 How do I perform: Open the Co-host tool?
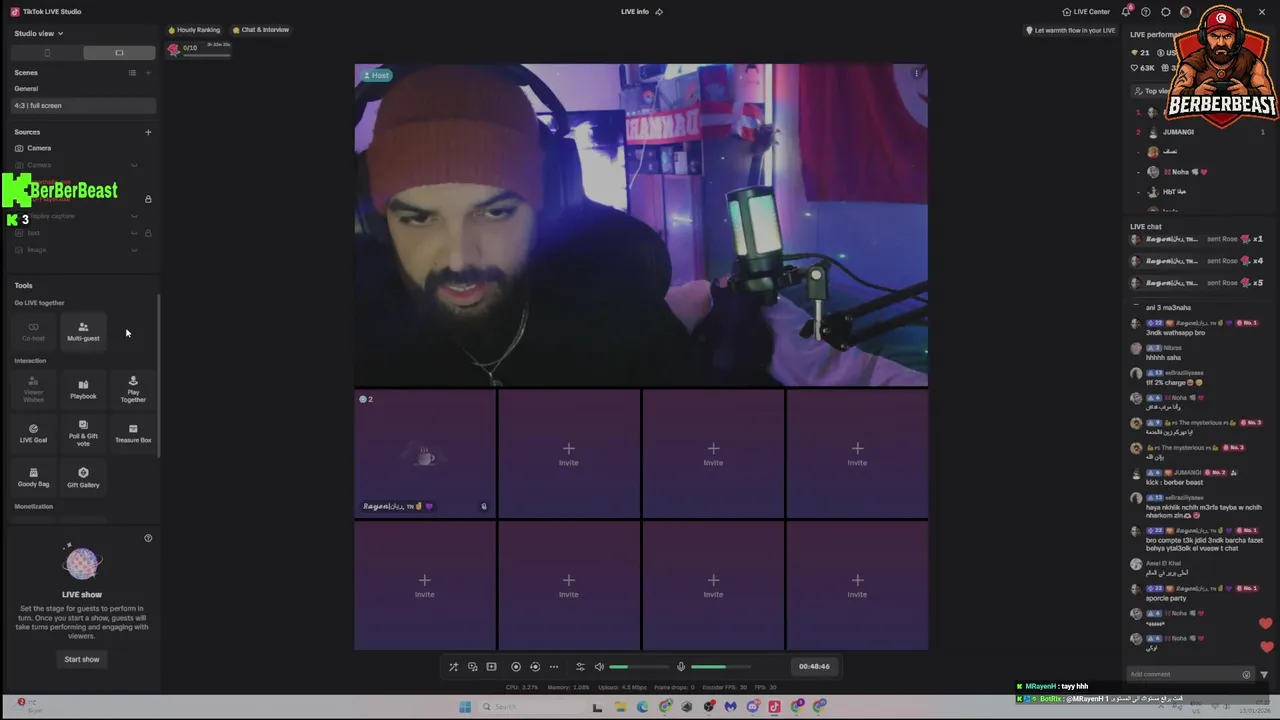[33, 332]
